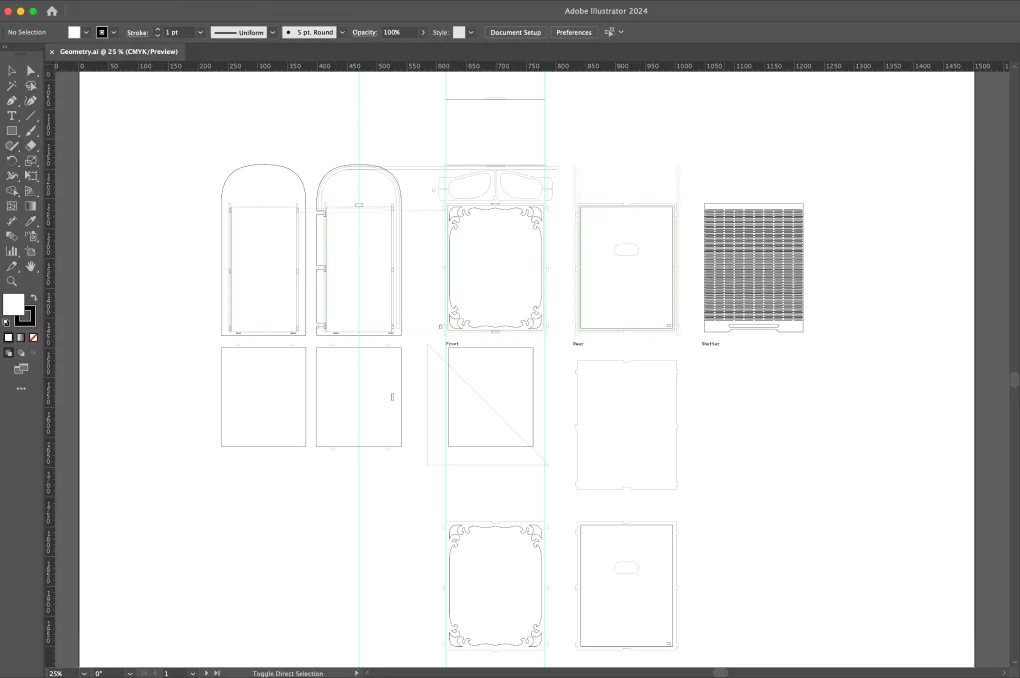Open 5 pt. Round brush dropdown

pyautogui.click(x=342, y=32)
